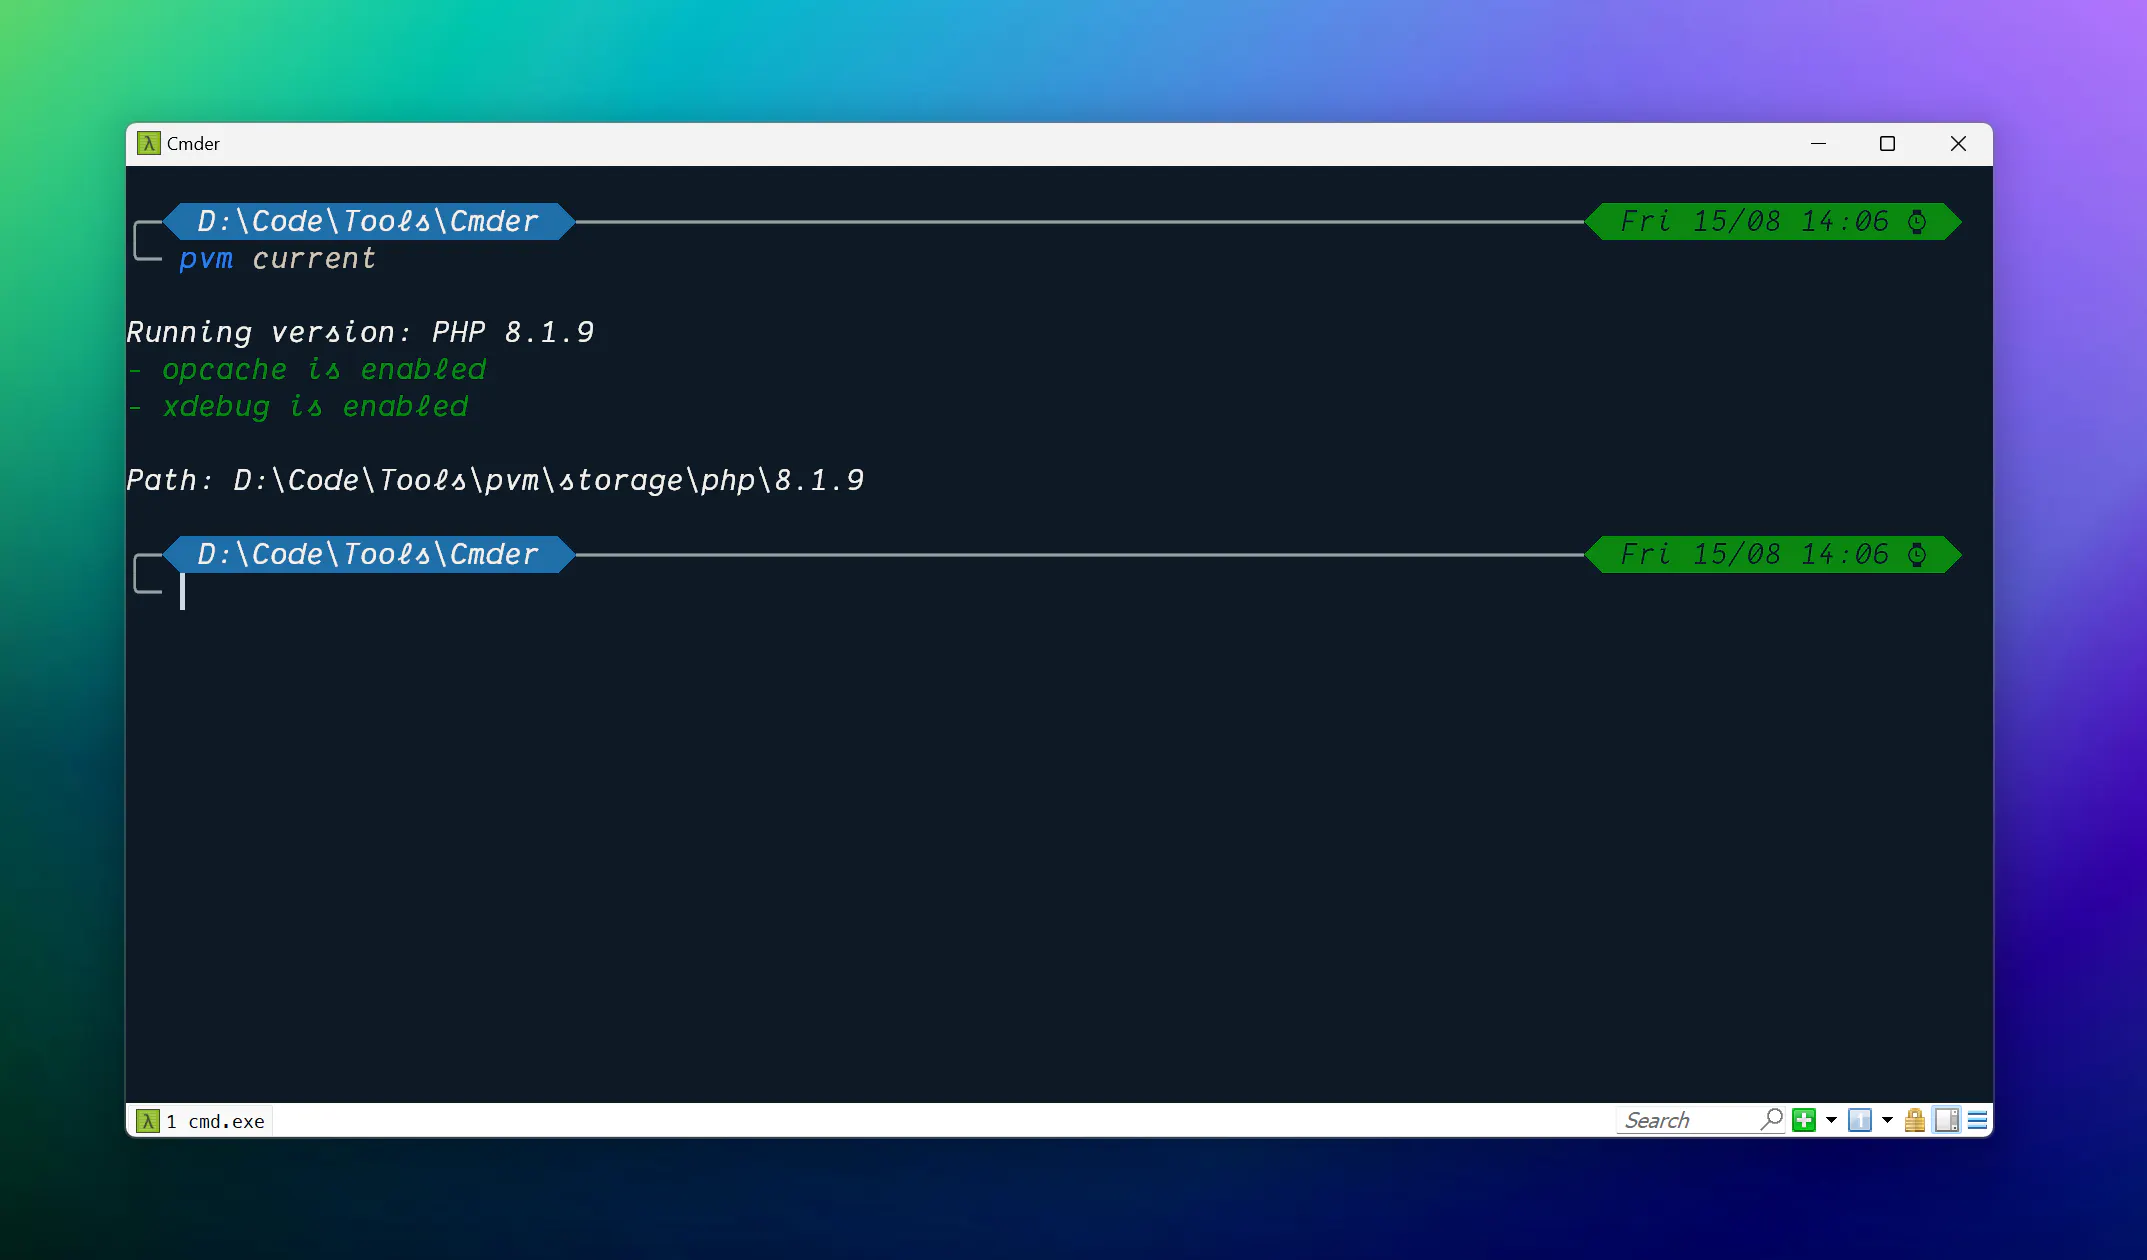Minimize the Cmder window
The width and height of the screenshot is (2147, 1260).
pos(1818,144)
